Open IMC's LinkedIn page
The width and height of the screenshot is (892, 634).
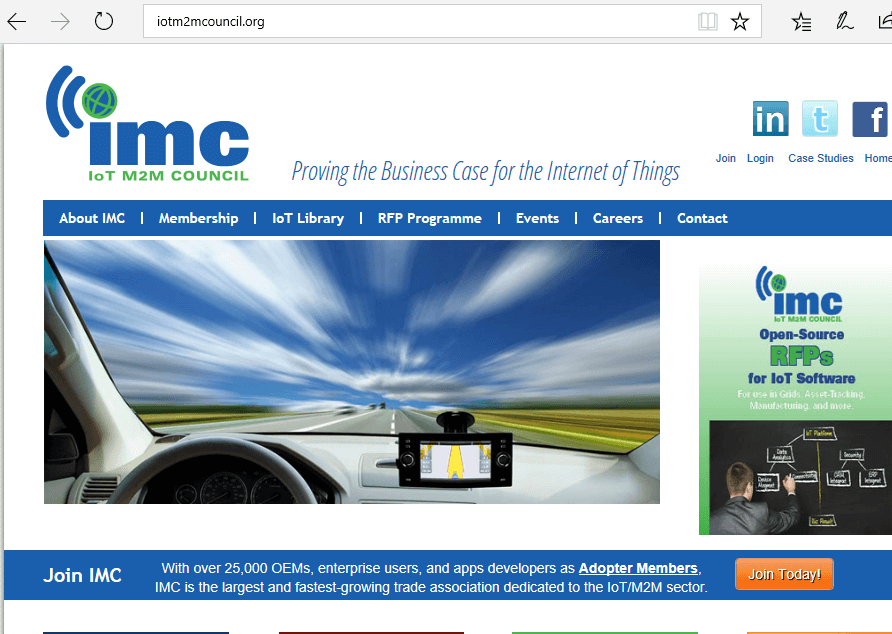pyautogui.click(x=770, y=119)
